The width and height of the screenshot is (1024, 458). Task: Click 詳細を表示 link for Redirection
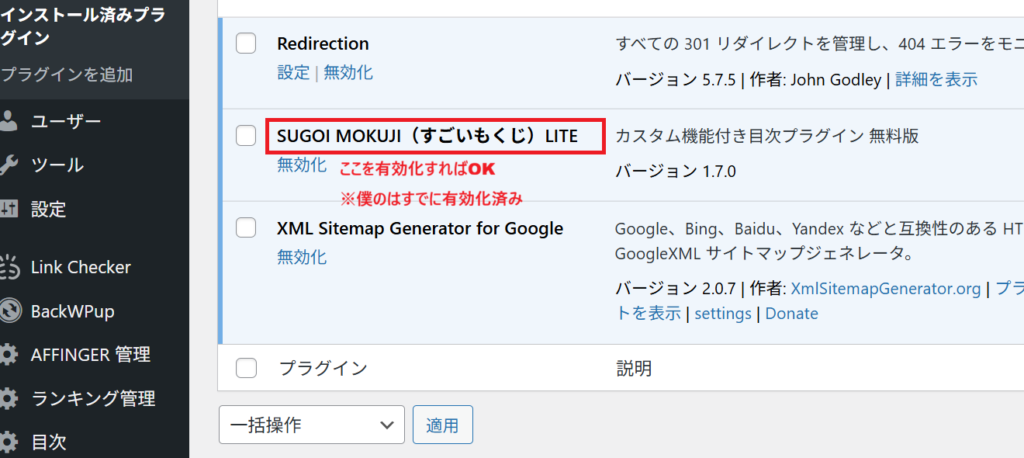coord(936,79)
